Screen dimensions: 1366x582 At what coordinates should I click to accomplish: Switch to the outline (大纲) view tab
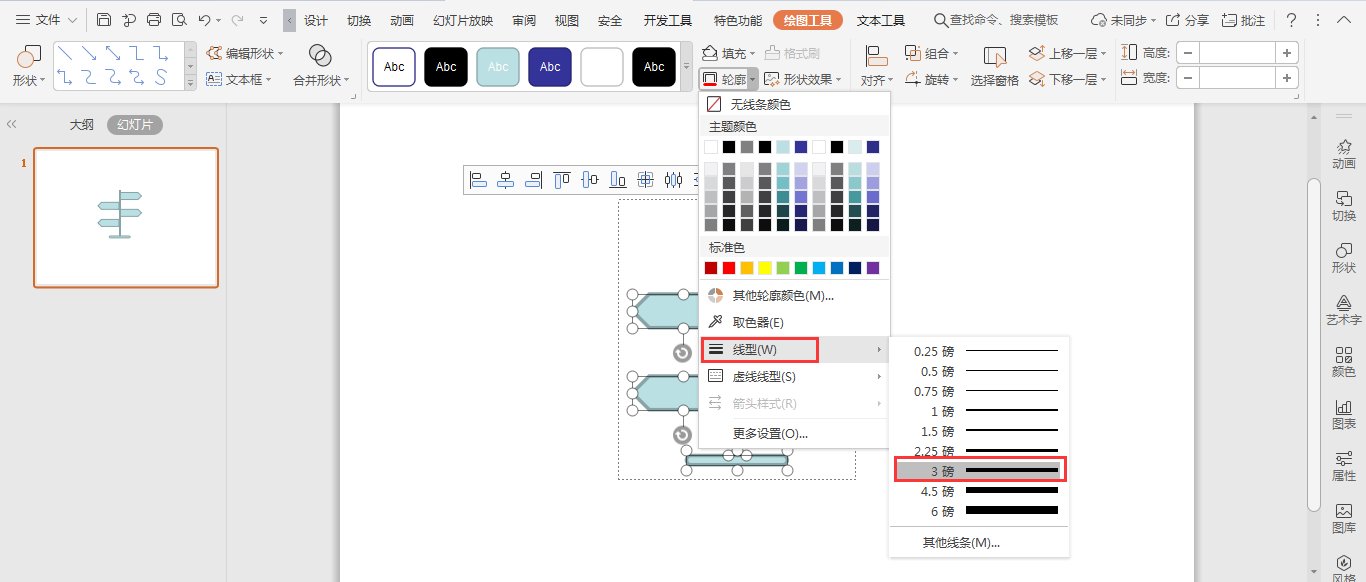(81, 124)
